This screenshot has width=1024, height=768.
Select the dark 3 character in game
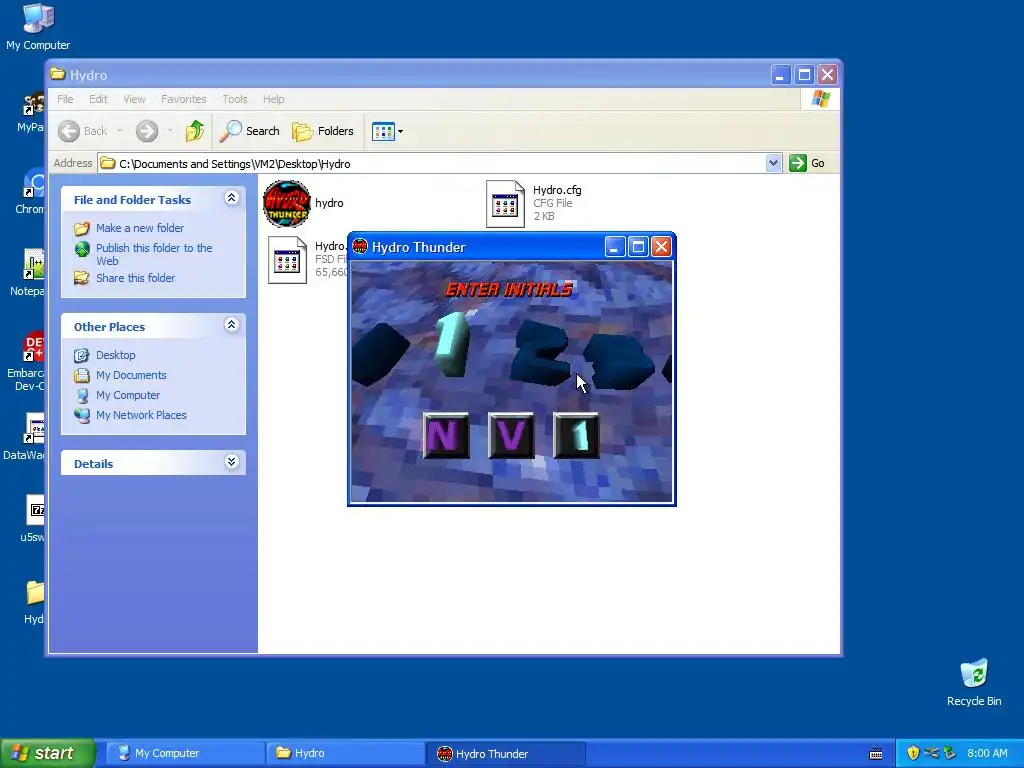(618, 362)
